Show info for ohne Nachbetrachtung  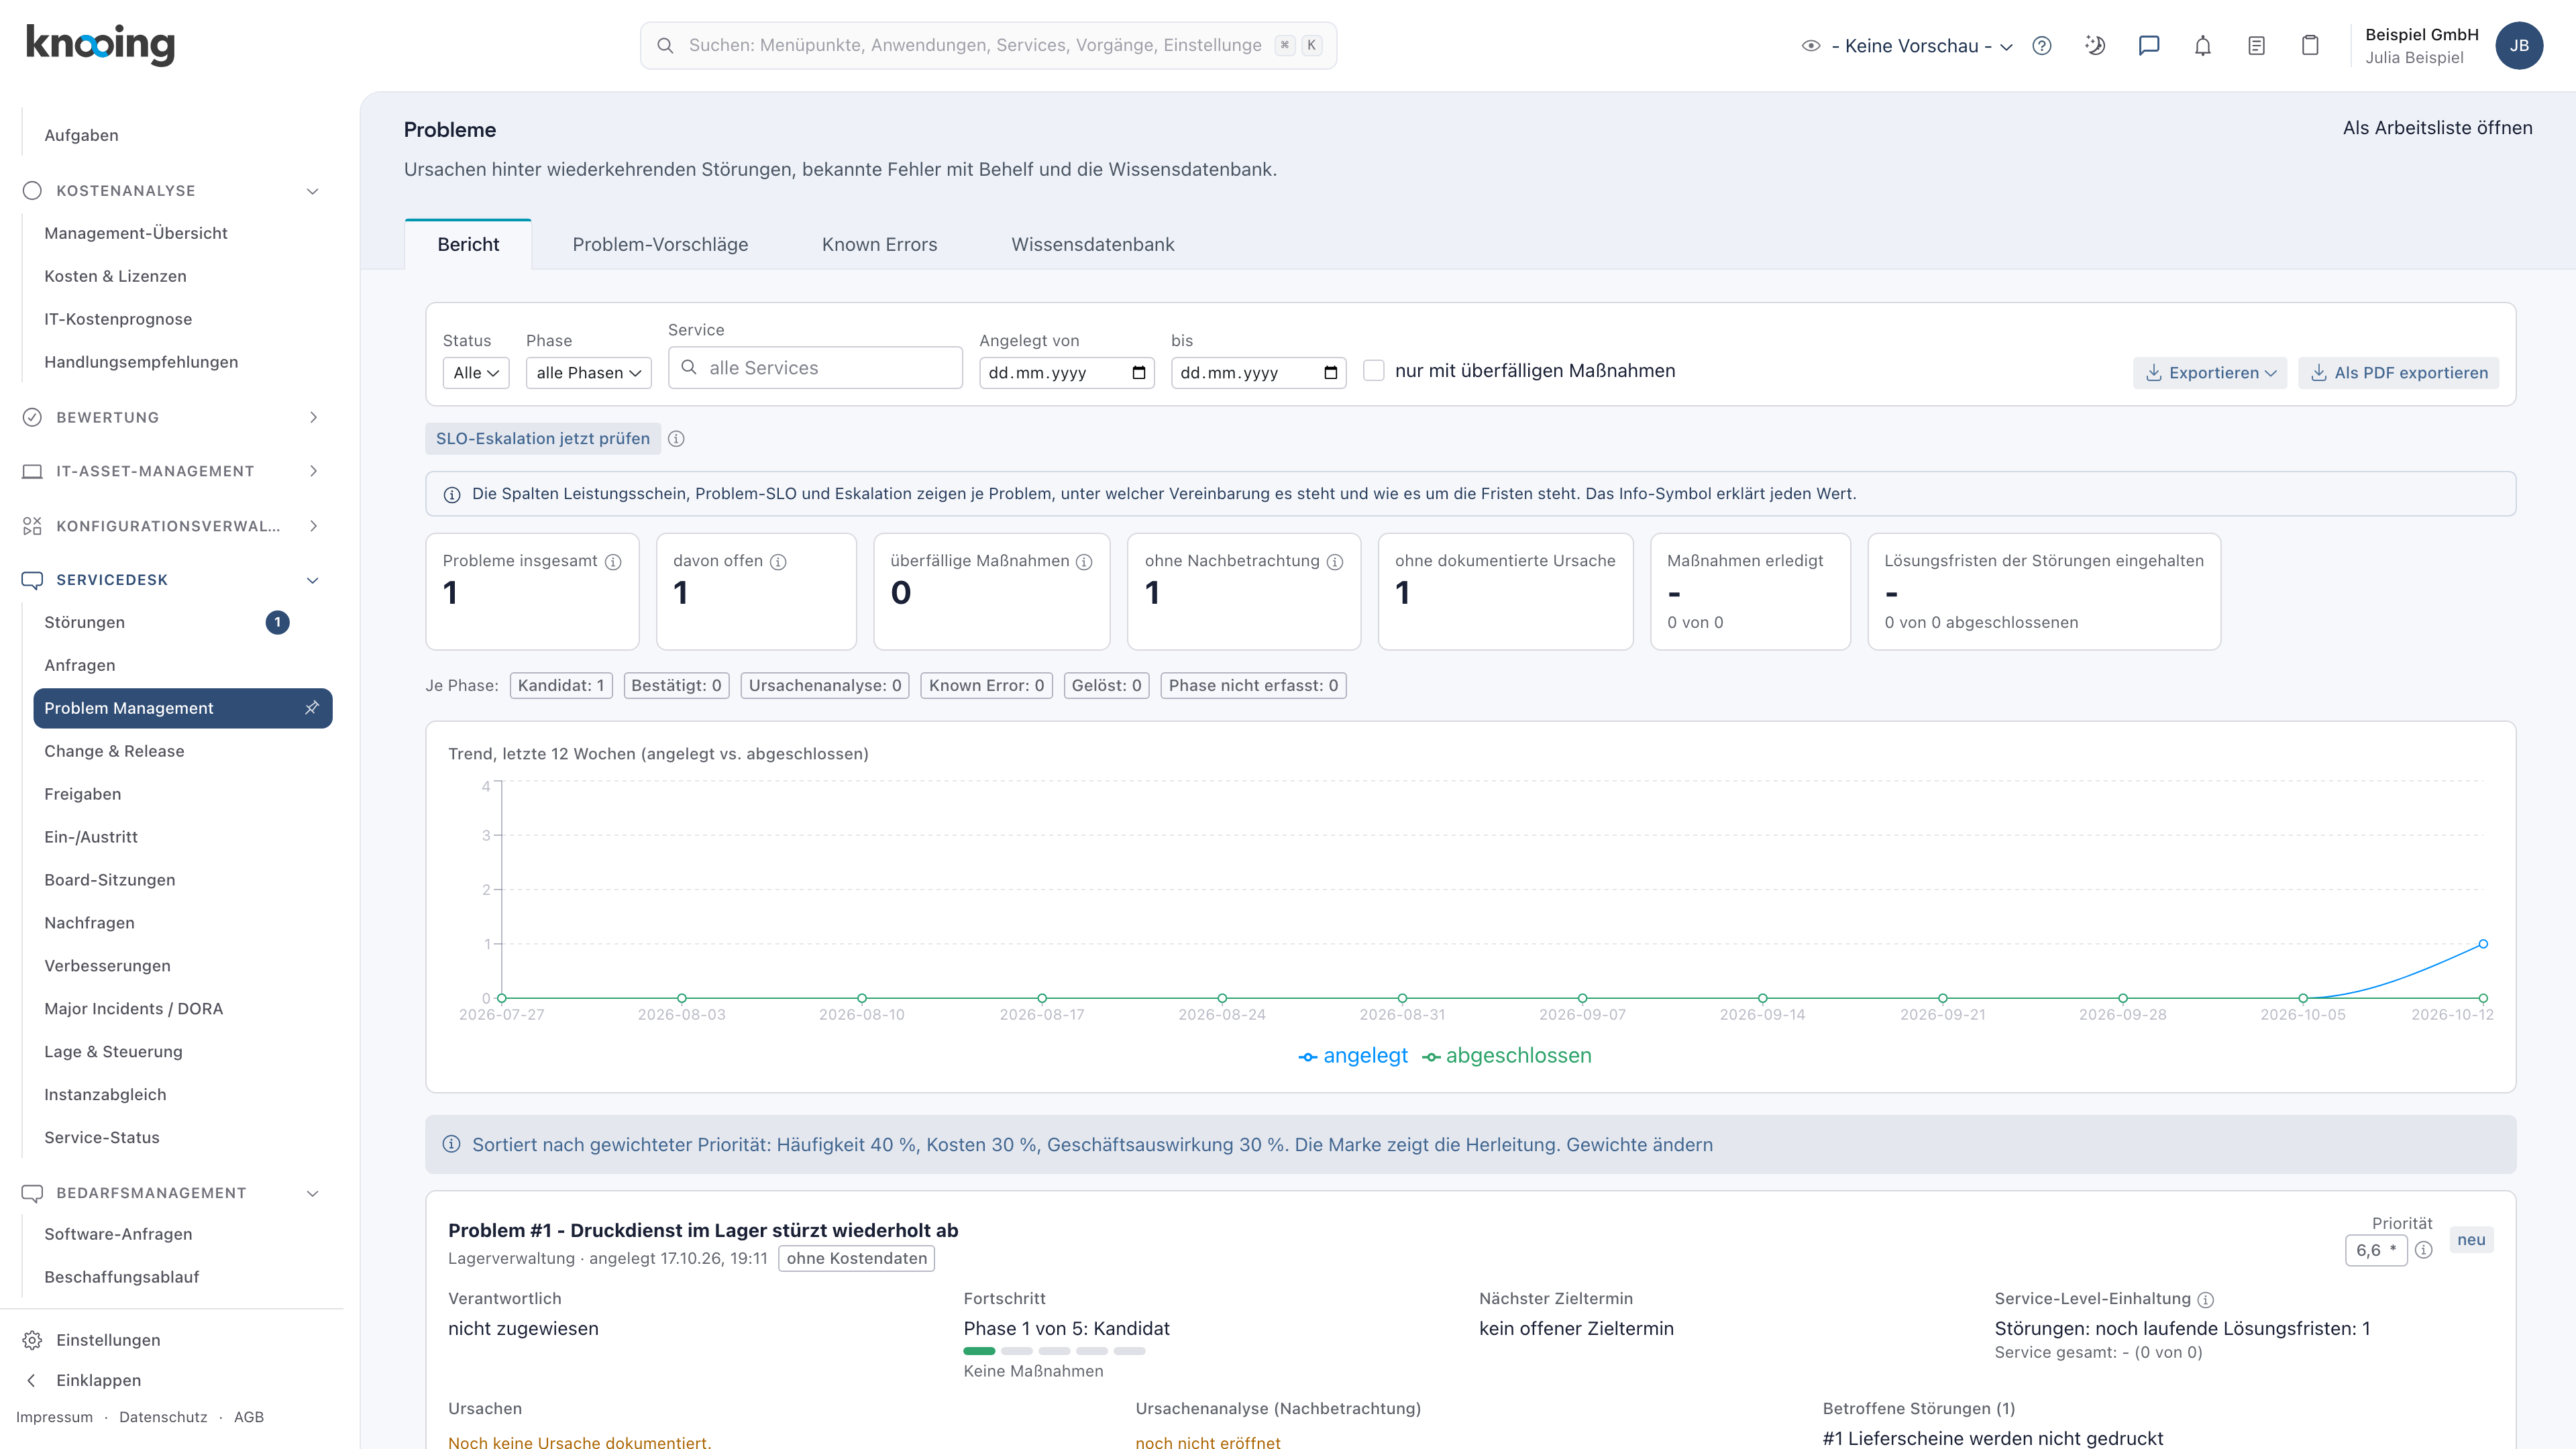tap(1335, 562)
